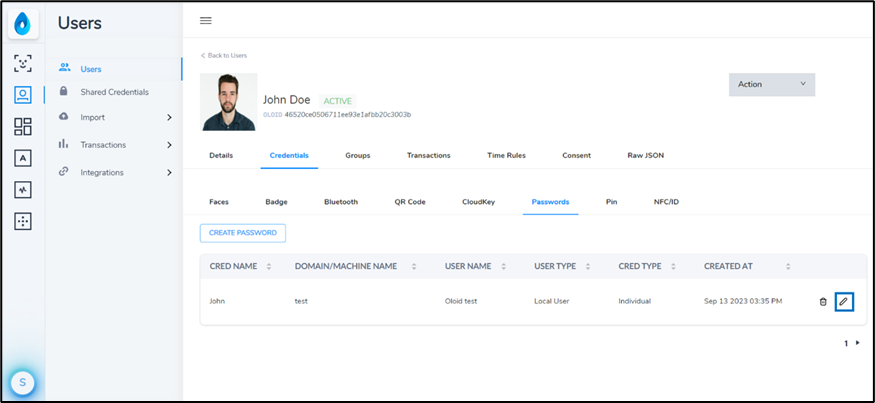
Task: Click John Doe's profile photo
Action: [x=228, y=102]
